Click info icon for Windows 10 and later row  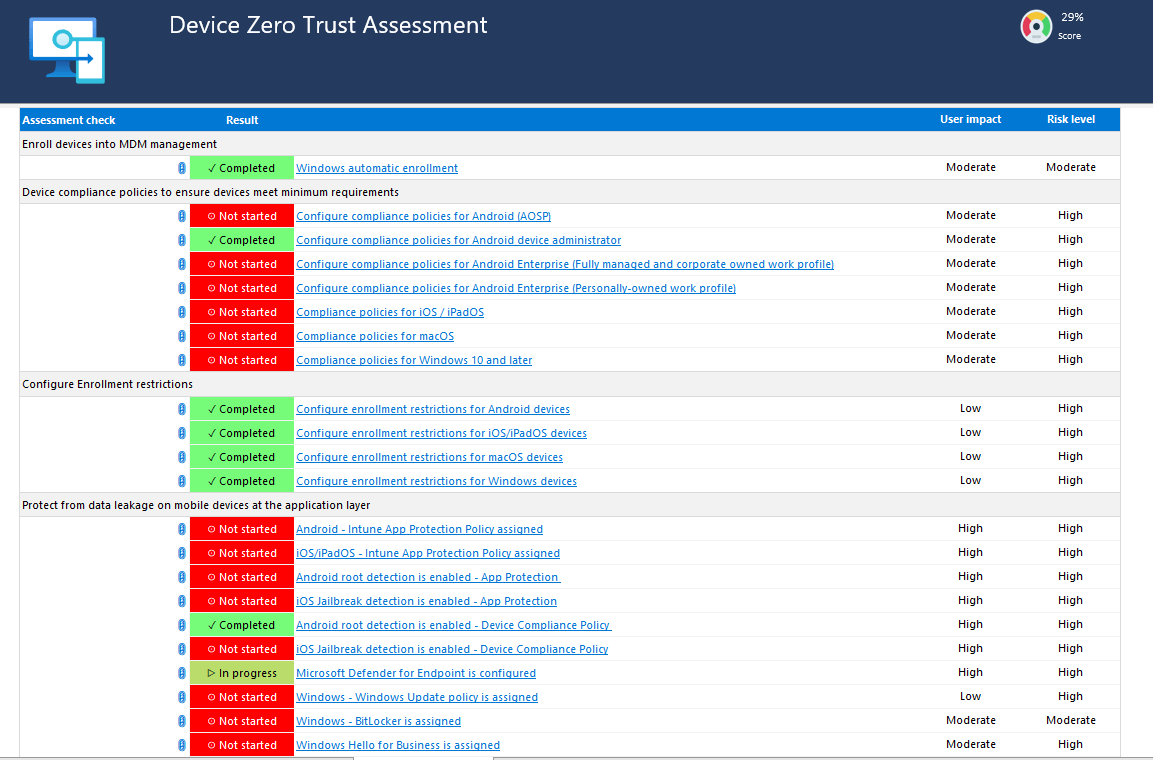click(x=182, y=360)
